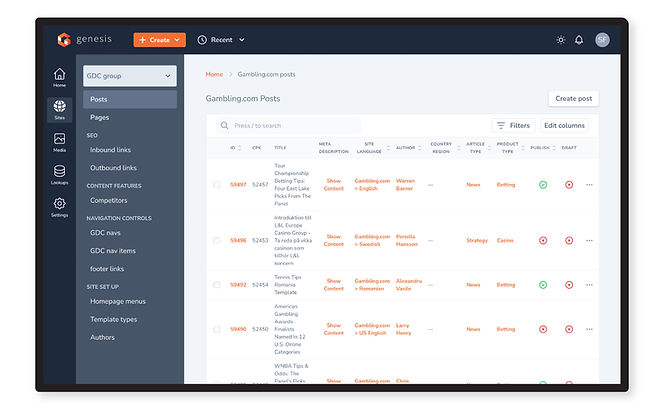
Task: Open the Media sidebar icon
Action: pyautogui.click(x=59, y=142)
